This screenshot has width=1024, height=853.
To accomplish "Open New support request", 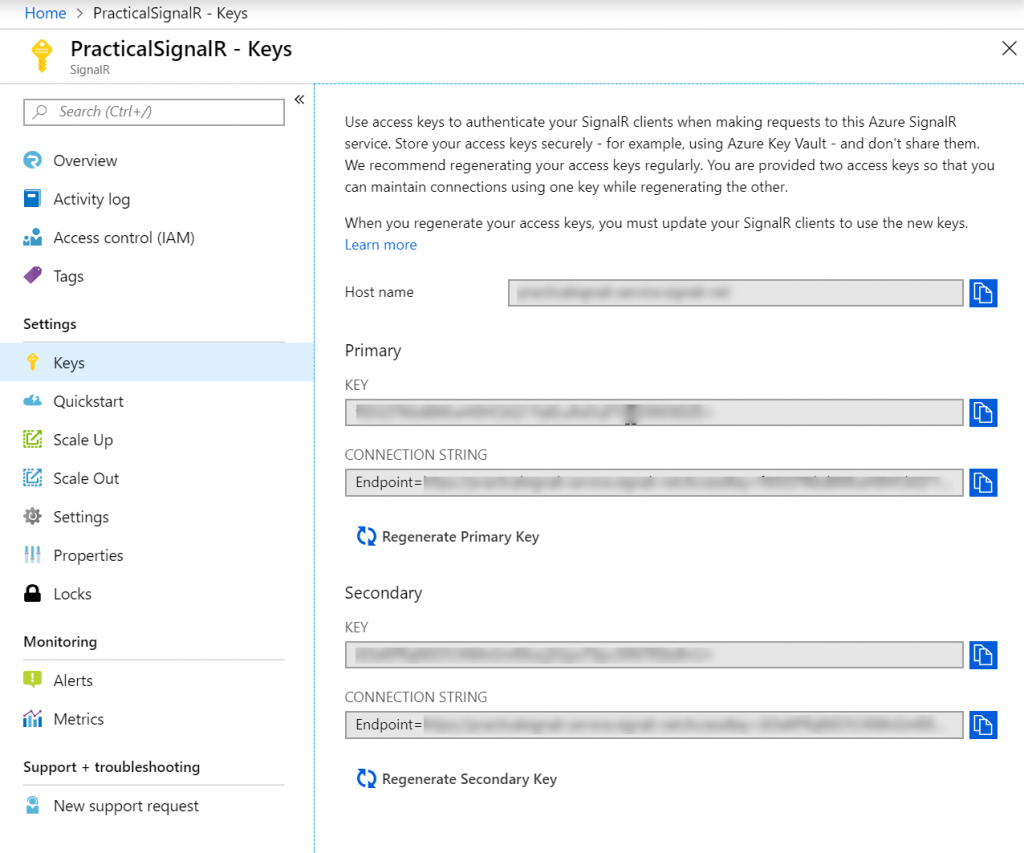I will tap(126, 807).
